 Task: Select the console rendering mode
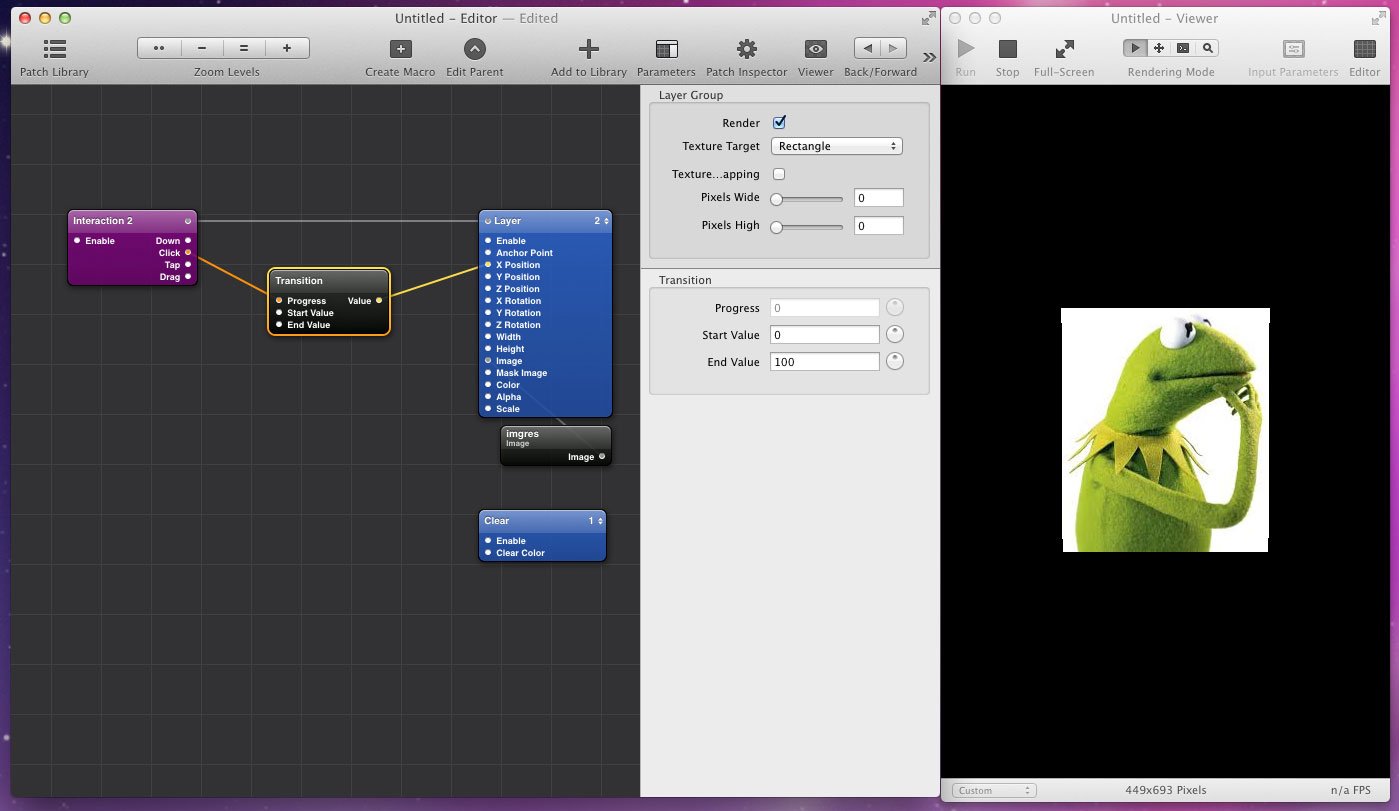tap(1183, 48)
